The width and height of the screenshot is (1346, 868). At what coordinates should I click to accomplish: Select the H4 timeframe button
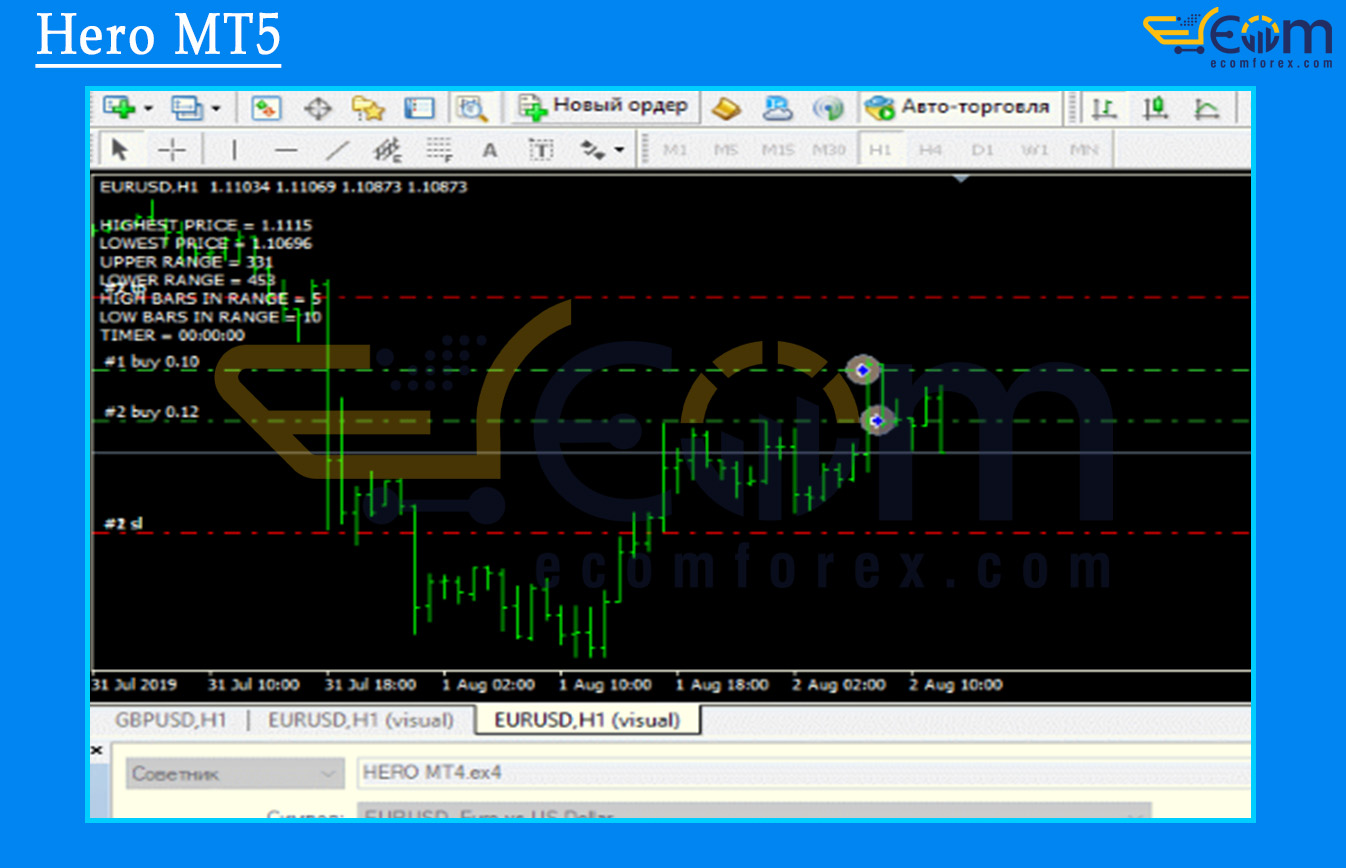tap(930, 151)
